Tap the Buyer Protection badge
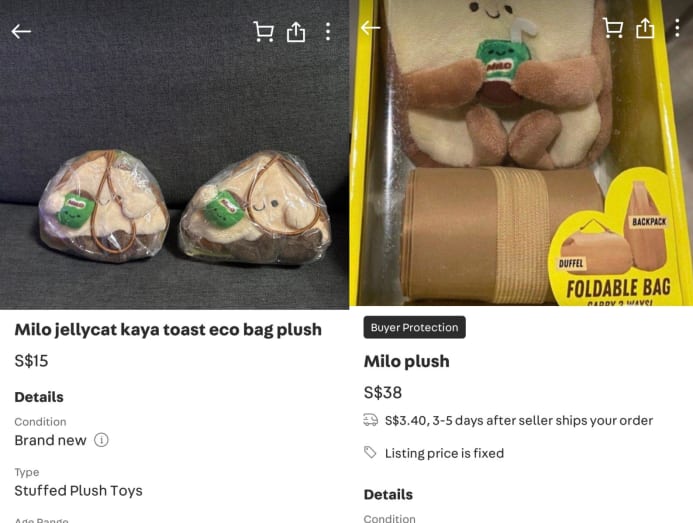 (414, 327)
